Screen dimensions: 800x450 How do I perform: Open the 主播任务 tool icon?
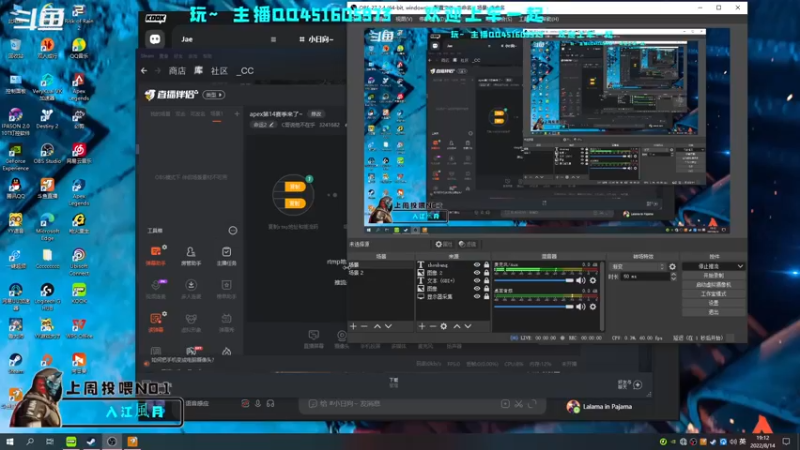227,256
